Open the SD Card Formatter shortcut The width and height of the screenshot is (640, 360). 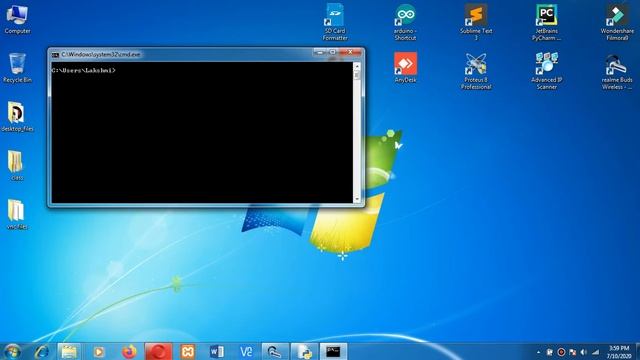335,22
